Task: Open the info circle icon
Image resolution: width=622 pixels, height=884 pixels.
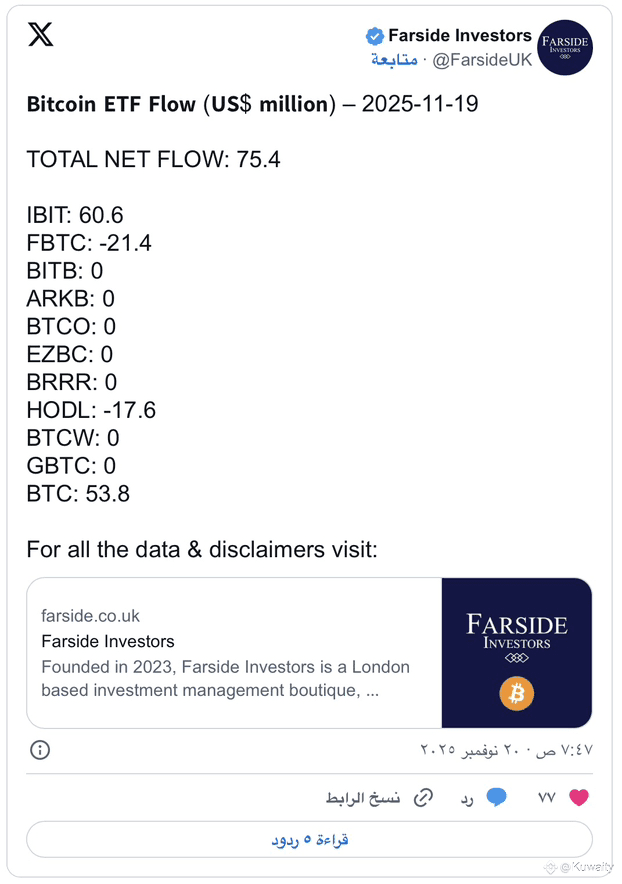Action: tap(40, 750)
